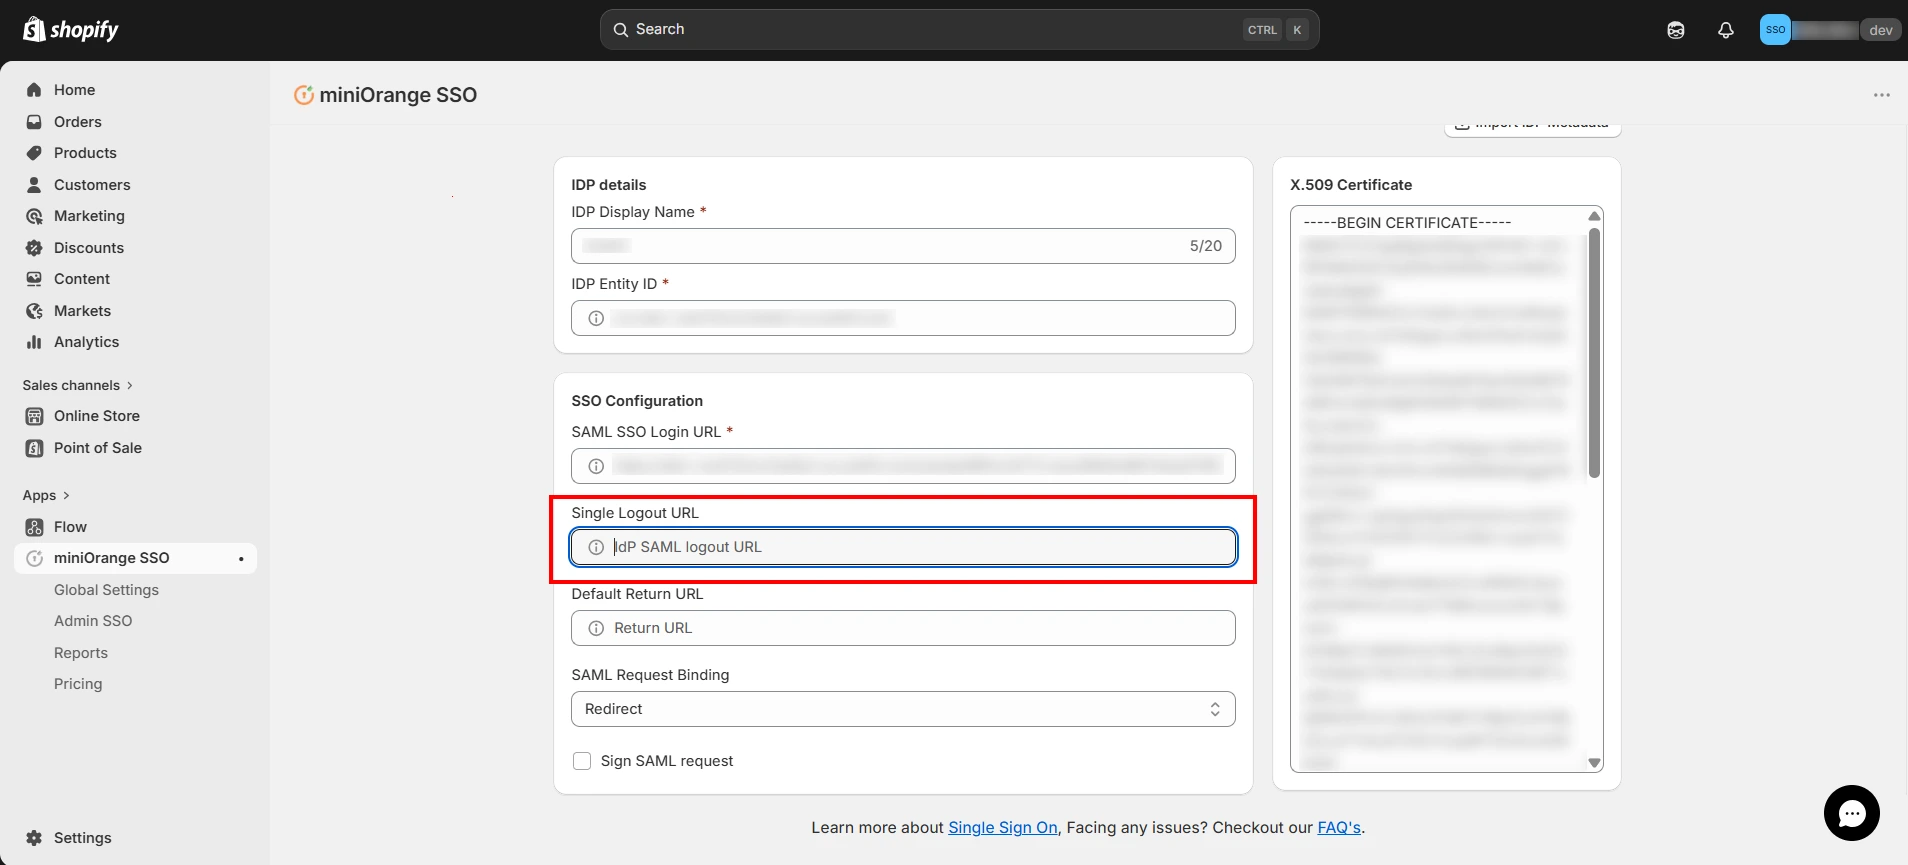Click certificate scrollbar thumb
This screenshot has width=1908, height=865.
1594,353
